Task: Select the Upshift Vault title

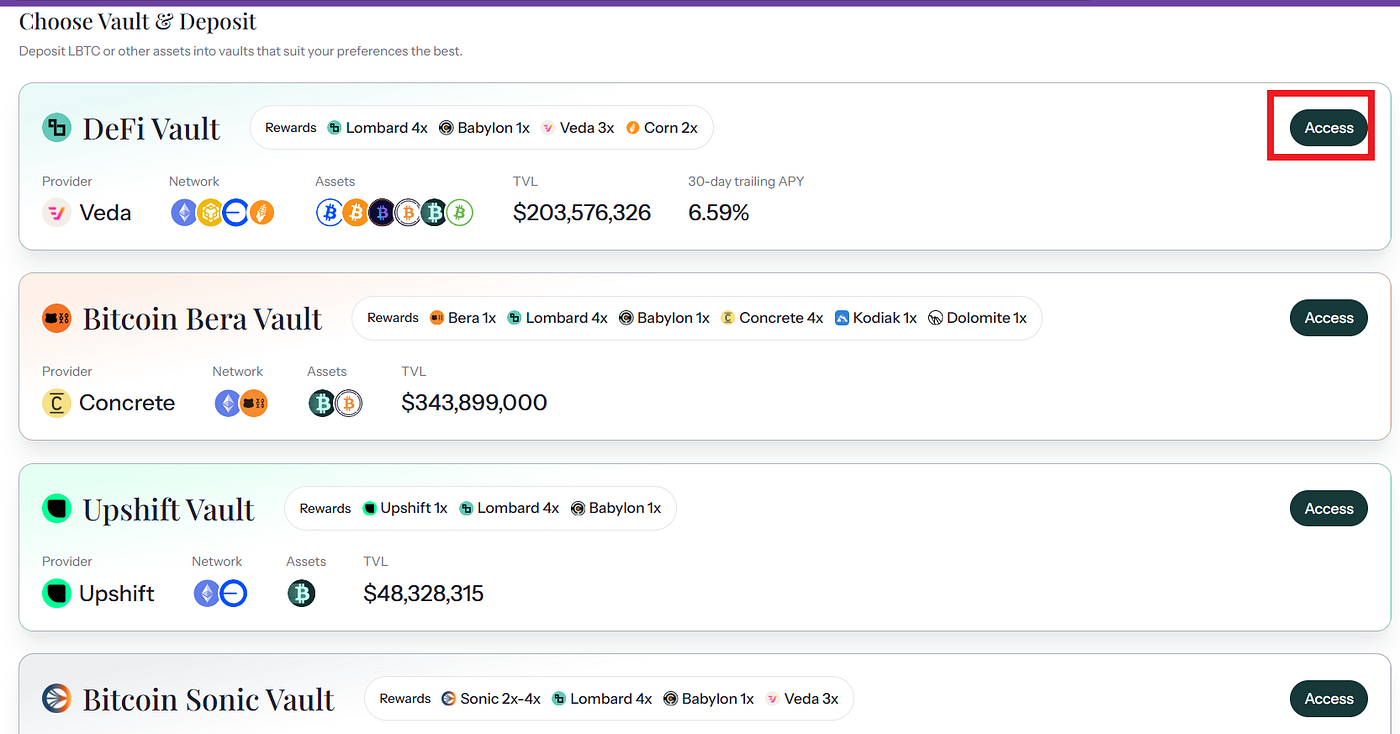Action: click(x=168, y=509)
